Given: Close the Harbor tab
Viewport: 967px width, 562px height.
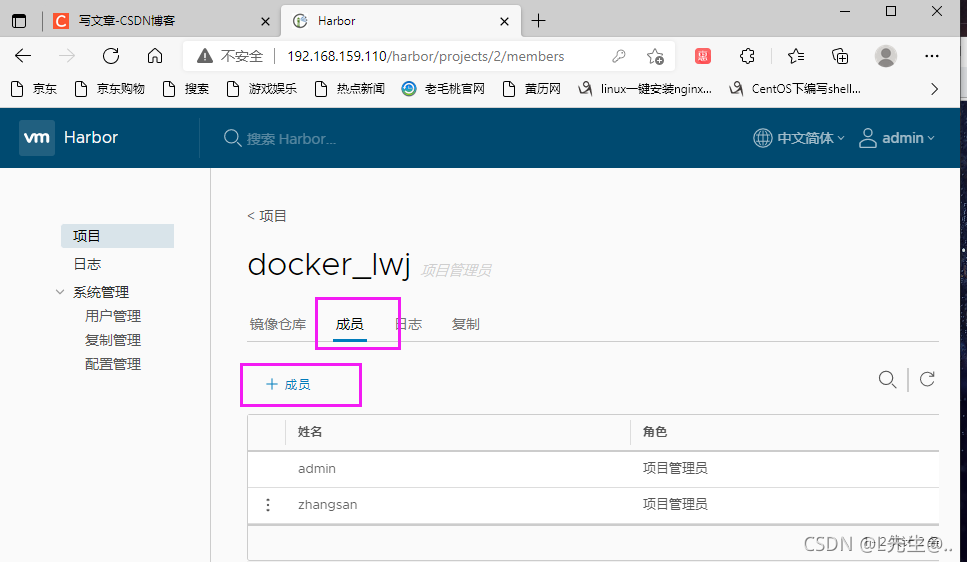Looking at the screenshot, I should pyautogui.click(x=504, y=22).
